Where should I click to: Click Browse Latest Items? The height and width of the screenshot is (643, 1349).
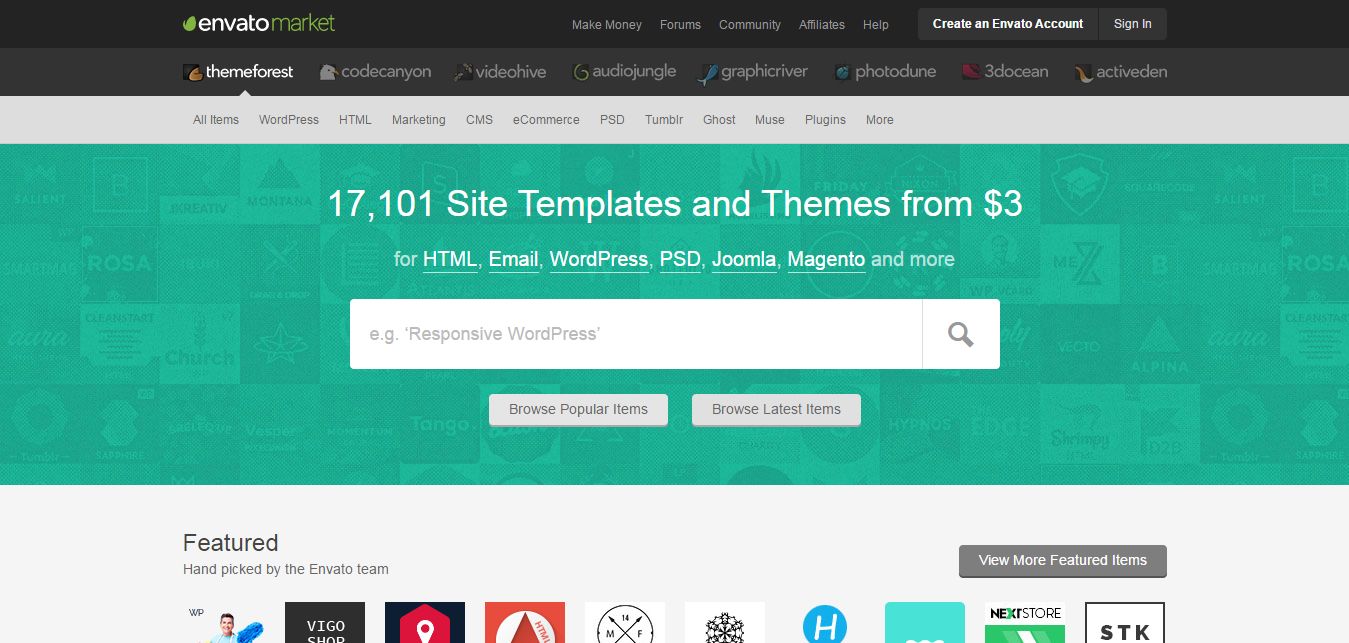click(776, 409)
